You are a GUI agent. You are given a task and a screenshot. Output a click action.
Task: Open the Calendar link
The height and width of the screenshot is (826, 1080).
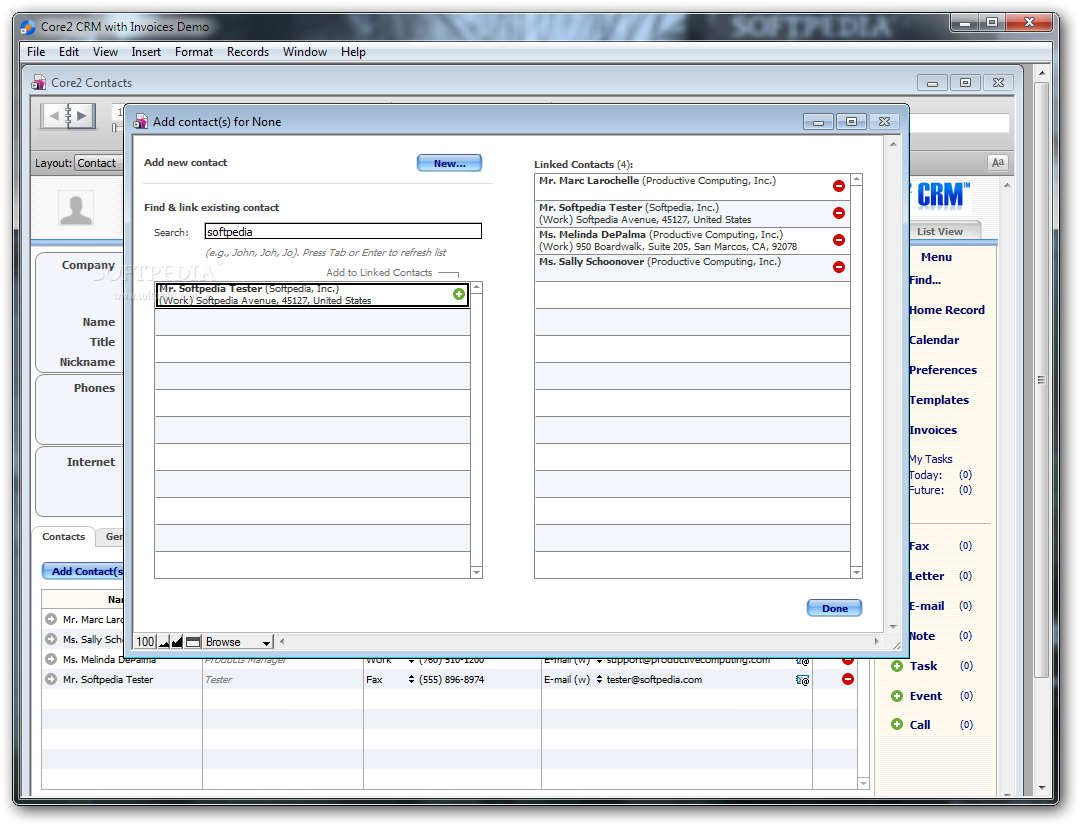pos(934,340)
